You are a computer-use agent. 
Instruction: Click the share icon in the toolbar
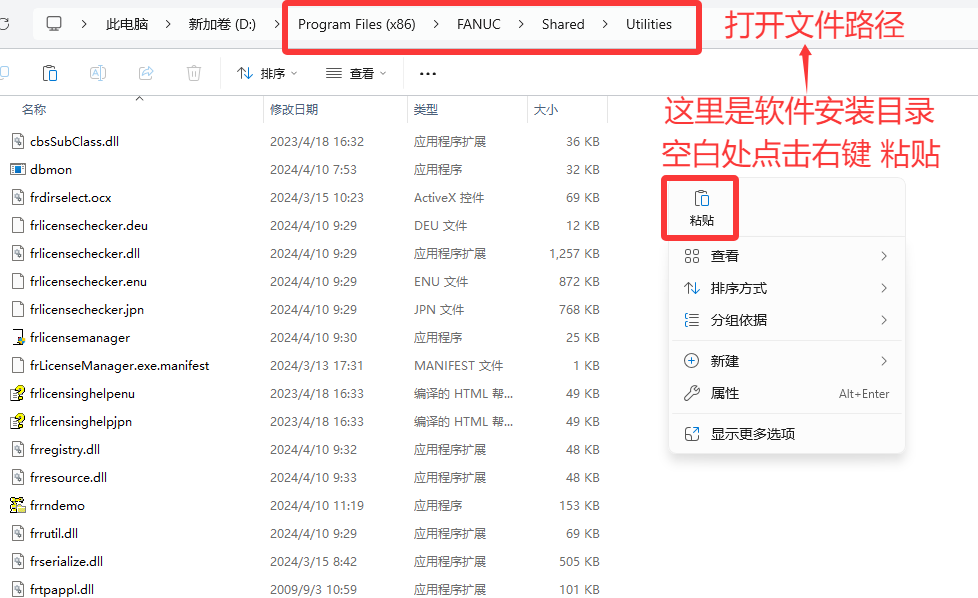[146, 73]
